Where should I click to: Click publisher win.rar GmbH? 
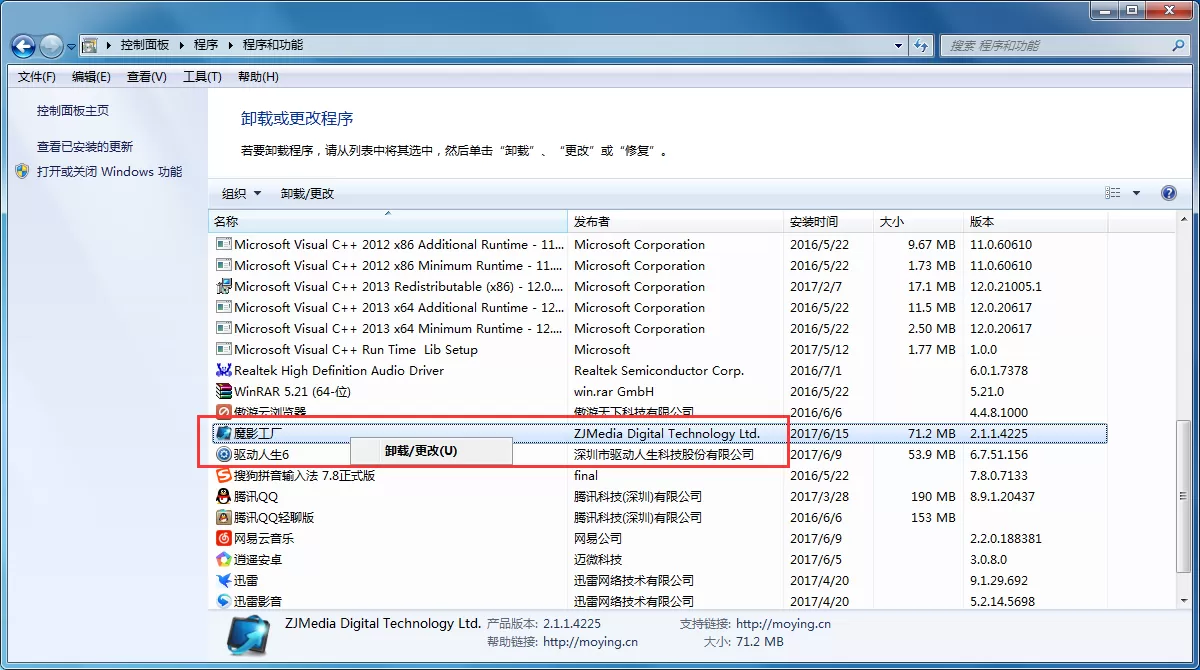(614, 392)
